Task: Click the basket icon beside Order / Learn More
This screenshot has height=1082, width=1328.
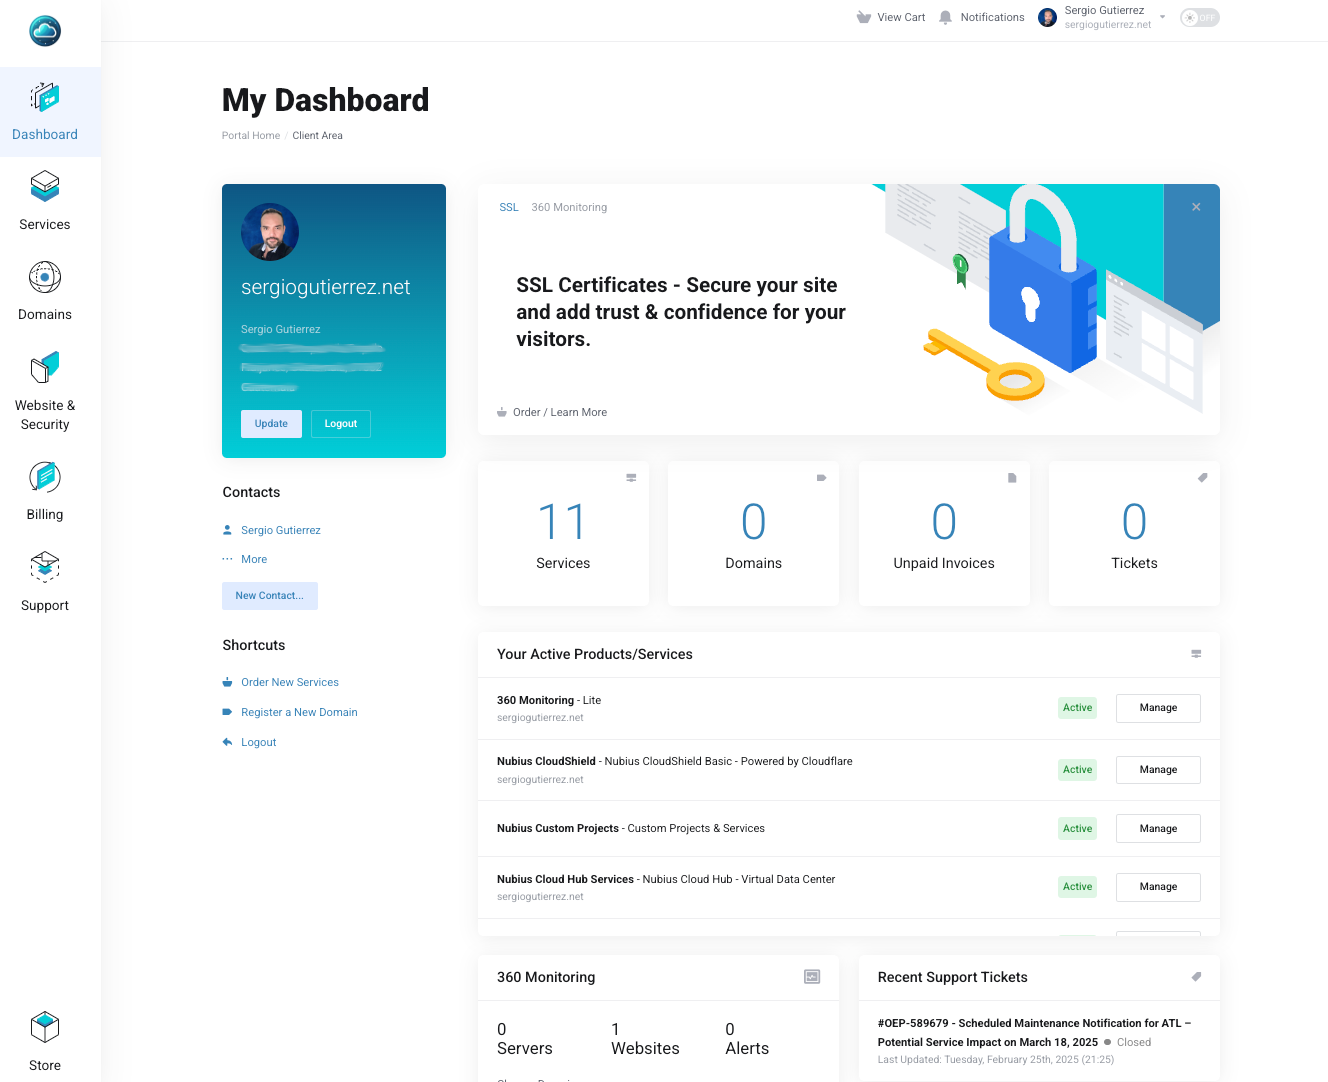Action: (502, 412)
